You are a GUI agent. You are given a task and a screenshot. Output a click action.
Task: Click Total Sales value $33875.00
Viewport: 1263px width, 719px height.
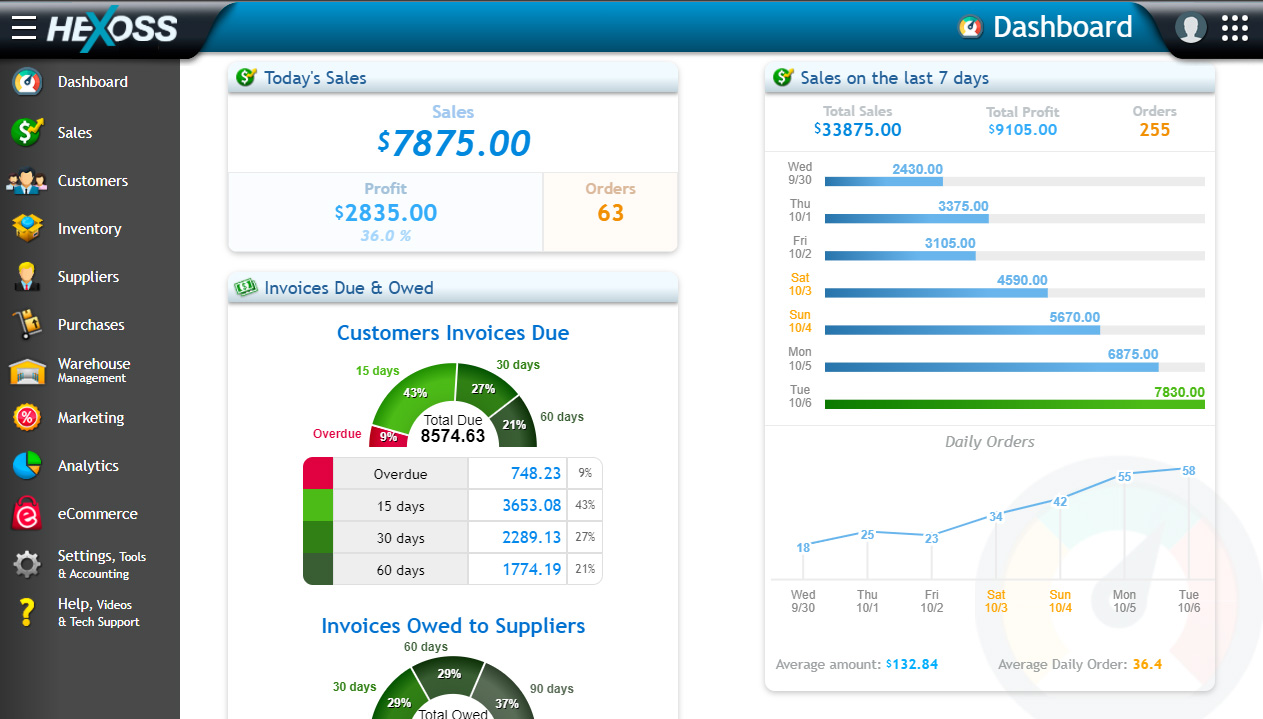point(857,130)
